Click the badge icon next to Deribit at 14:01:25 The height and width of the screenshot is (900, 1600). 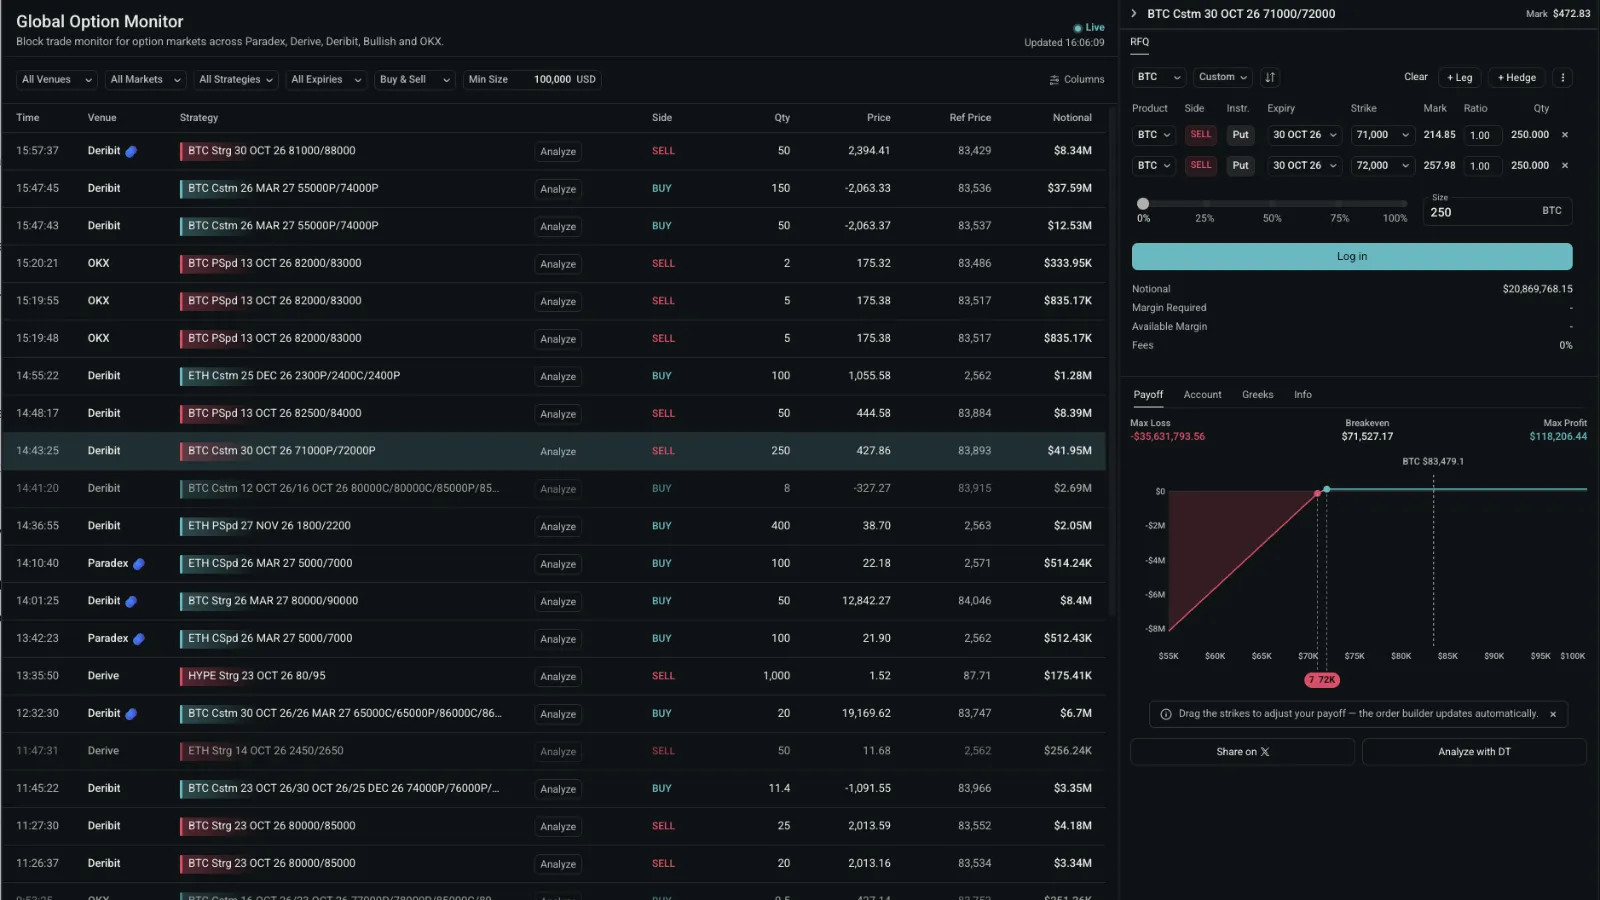point(131,601)
